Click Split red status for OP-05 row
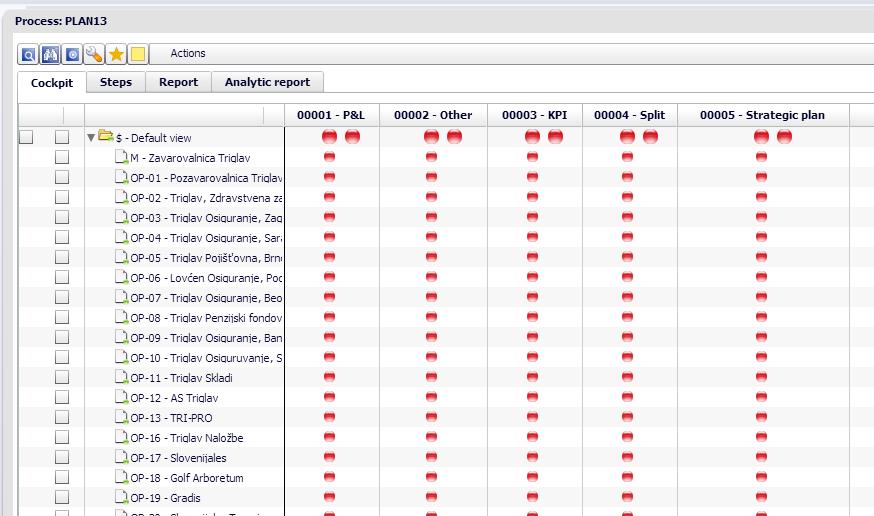The height and width of the screenshot is (516, 874). click(x=628, y=257)
